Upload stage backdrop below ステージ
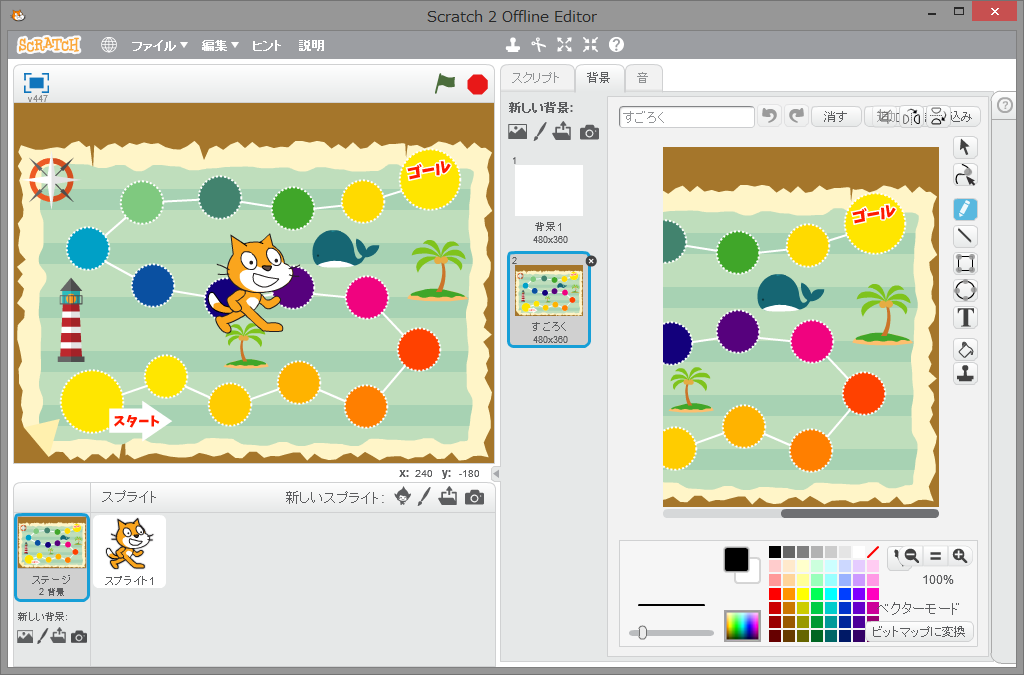This screenshot has height=675, width=1024. pos(59,636)
